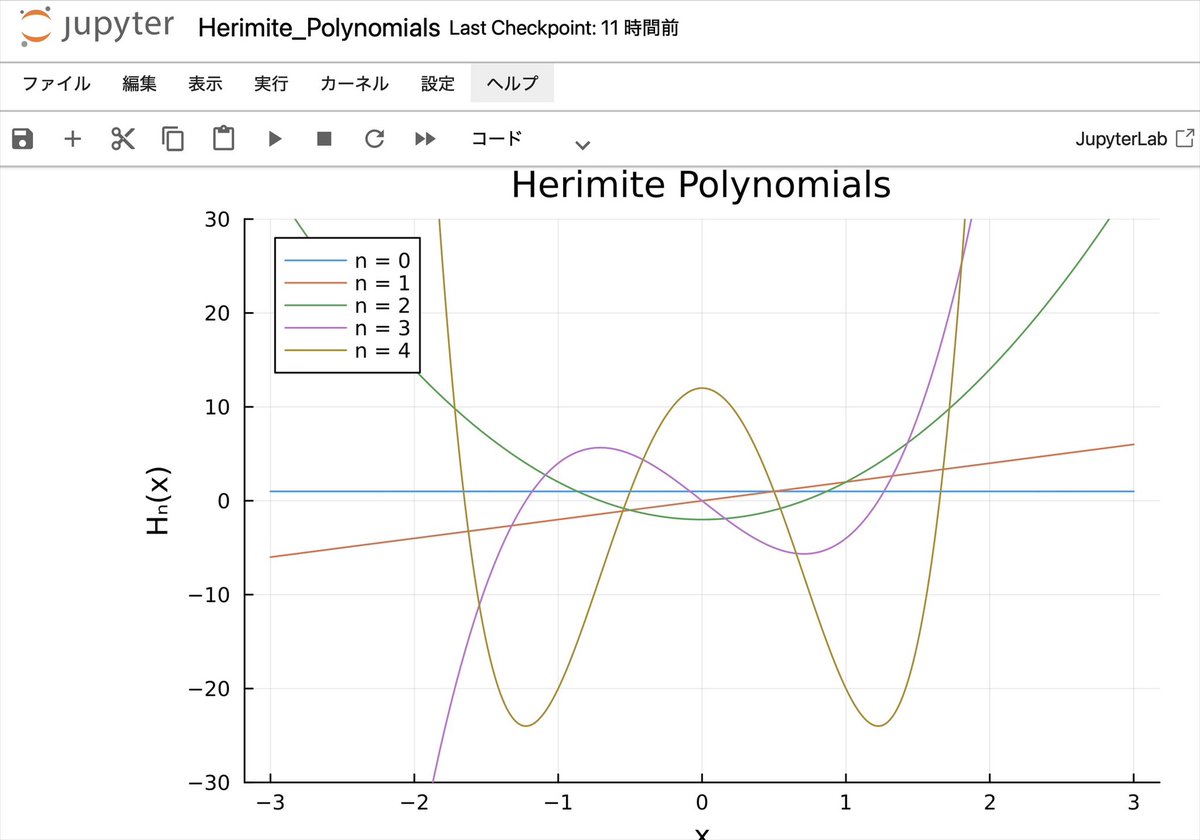Cut the cell with the scissors icon
1200x840 pixels.
point(123,139)
